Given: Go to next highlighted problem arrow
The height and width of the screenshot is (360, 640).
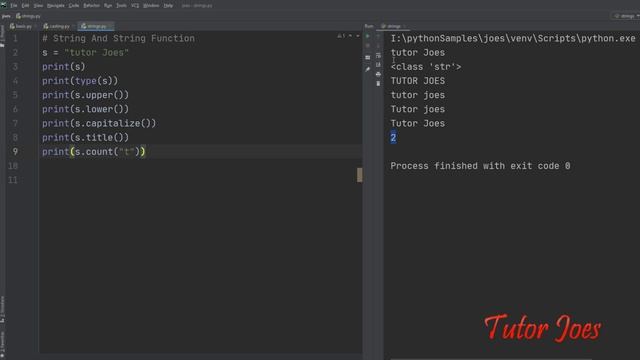Looking at the screenshot, I should click(x=358, y=36).
